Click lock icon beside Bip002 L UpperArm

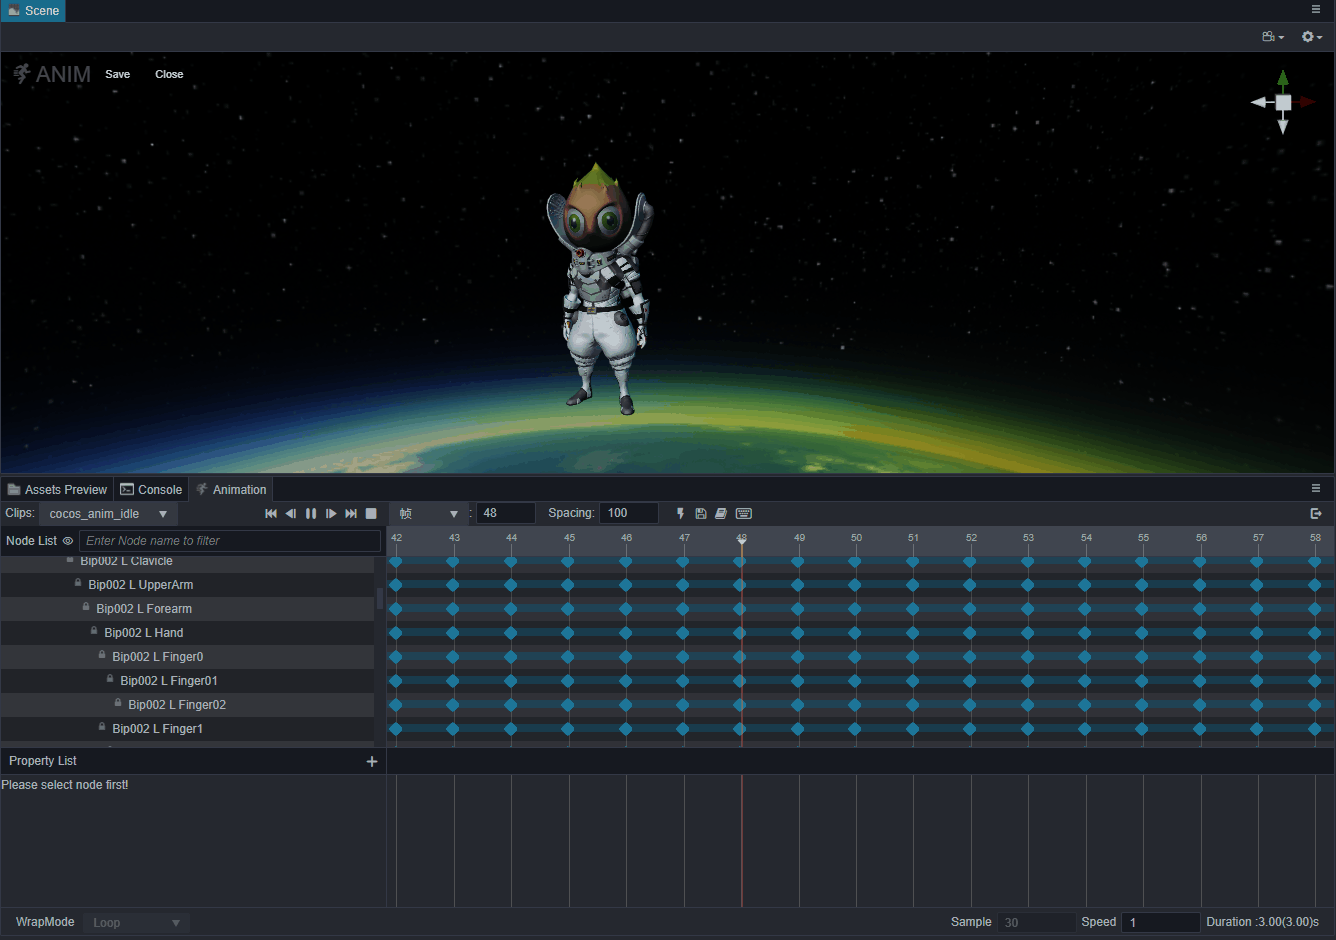click(x=78, y=583)
